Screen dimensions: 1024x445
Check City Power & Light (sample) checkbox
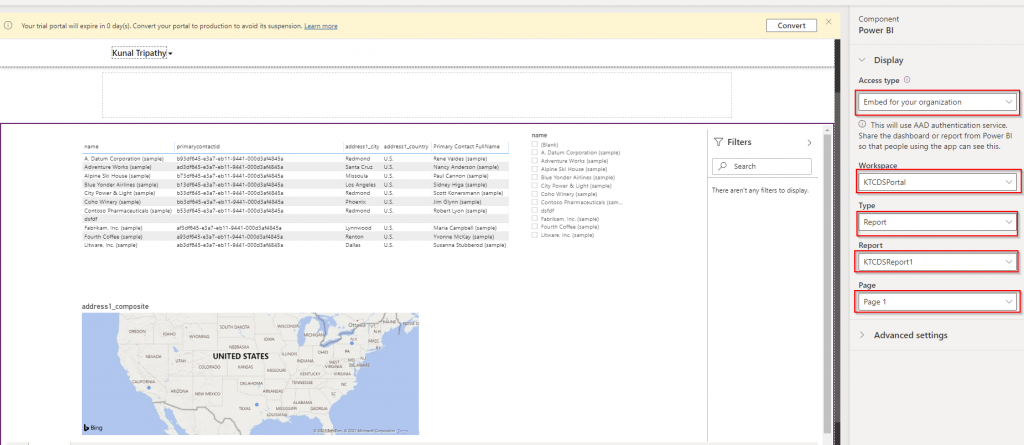[x=535, y=186]
